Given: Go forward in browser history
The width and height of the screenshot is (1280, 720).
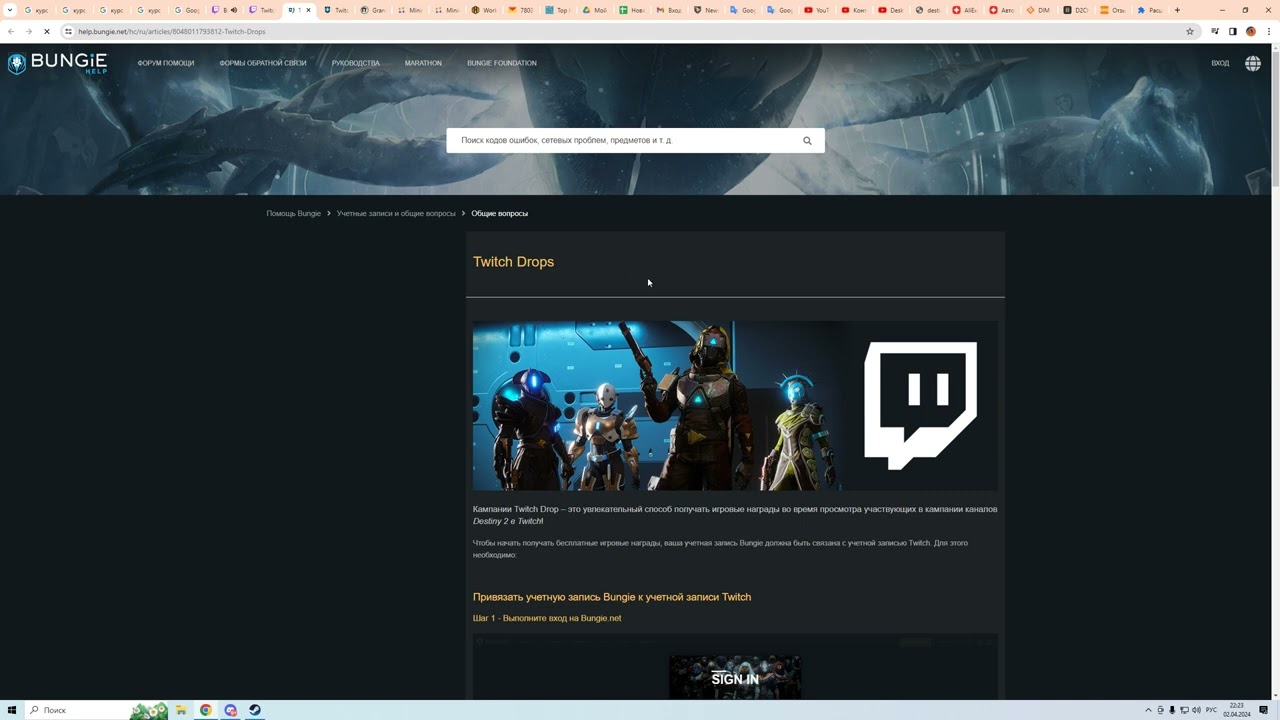Looking at the screenshot, I should point(28,31).
